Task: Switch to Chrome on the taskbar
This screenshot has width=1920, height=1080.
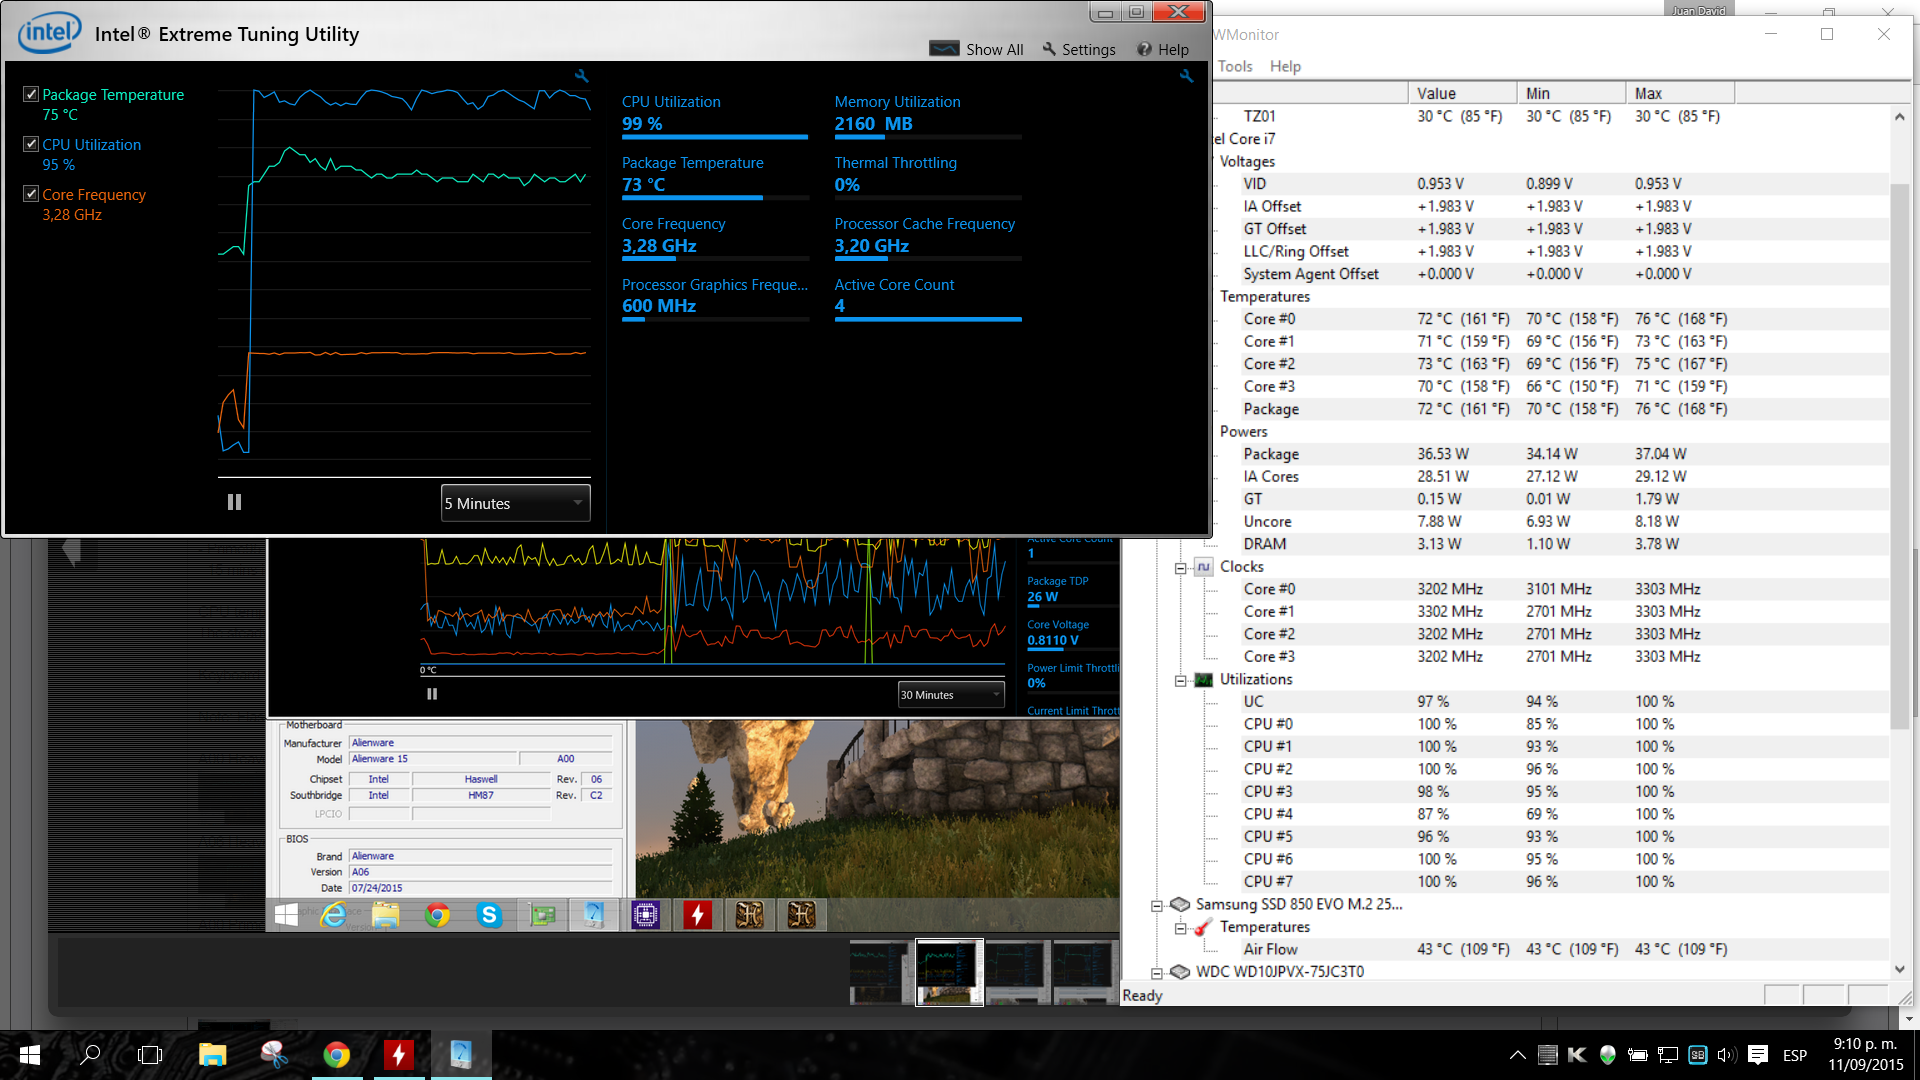Action: [337, 1055]
